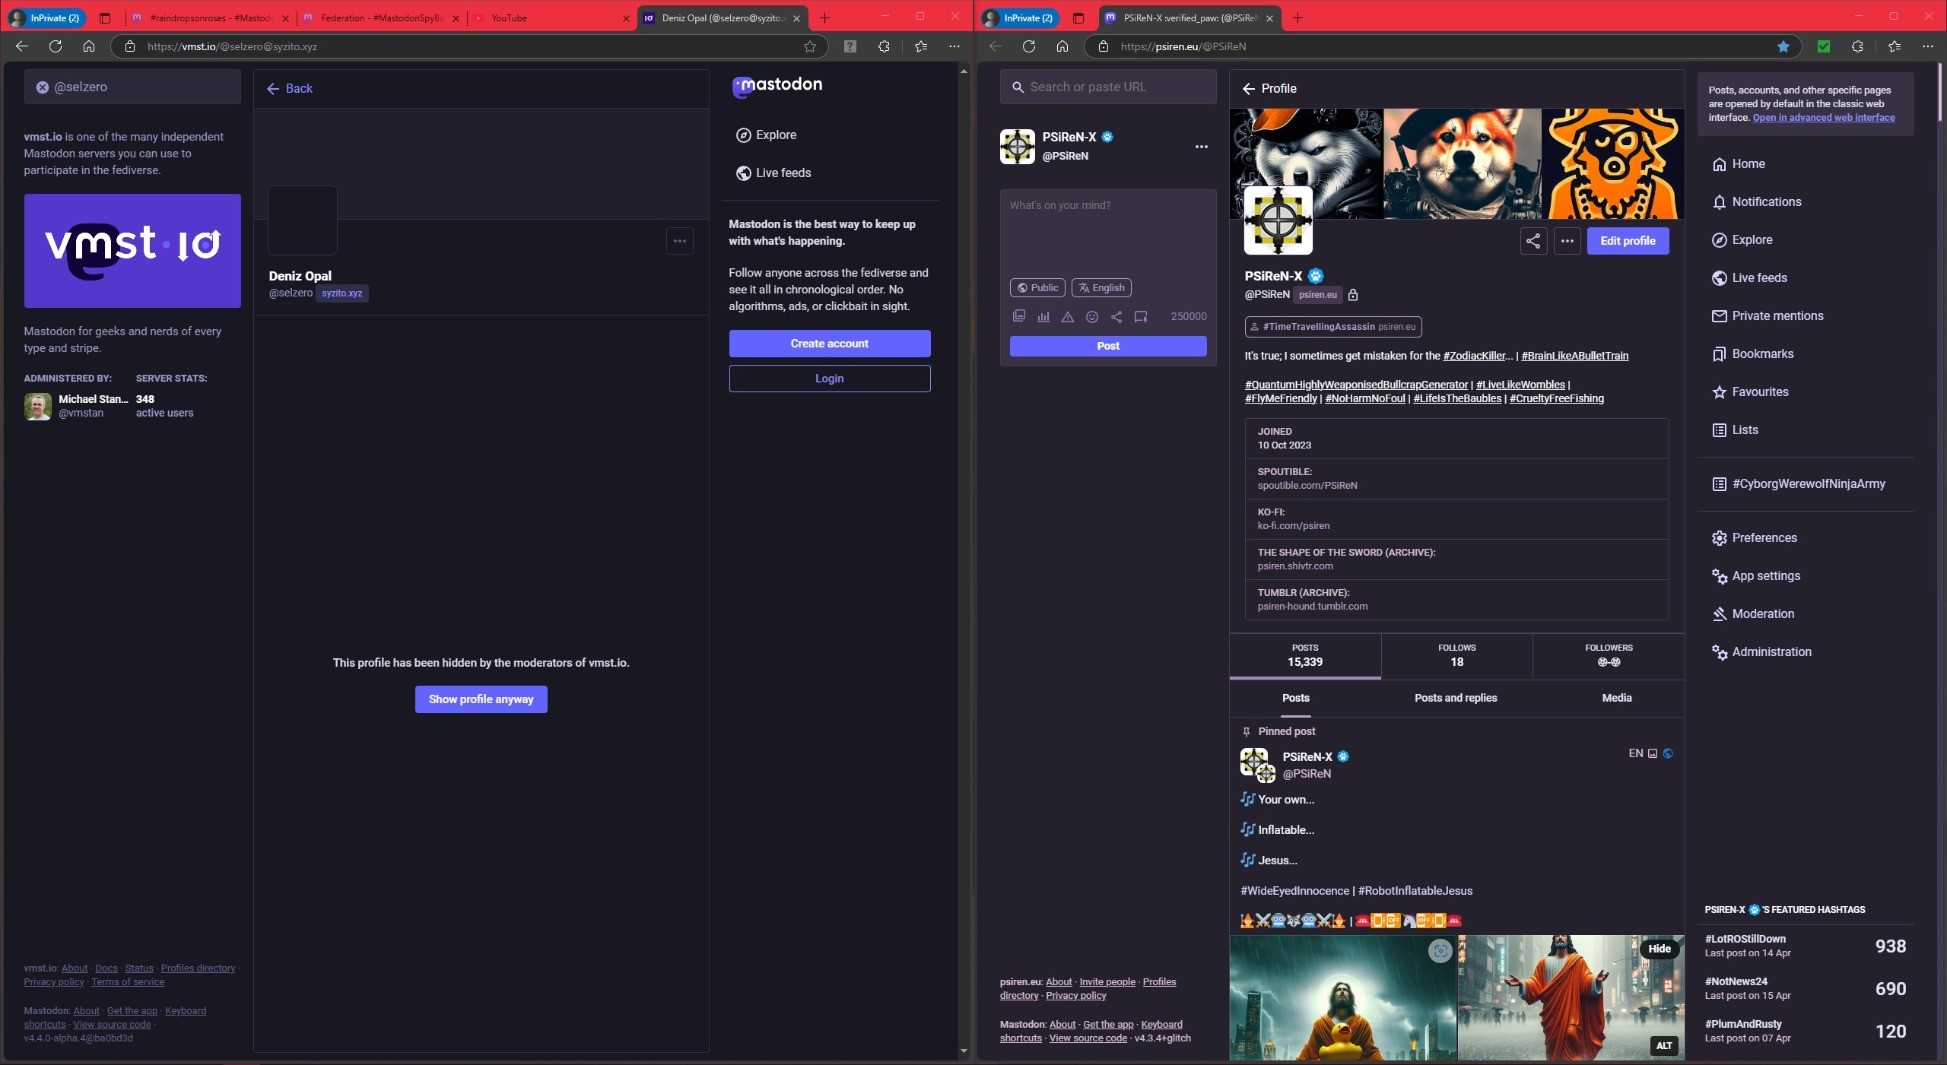This screenshot has height=1065, width=1947.
Task: Select the #raindropsonroses browser tab
Action: [208, 18]
